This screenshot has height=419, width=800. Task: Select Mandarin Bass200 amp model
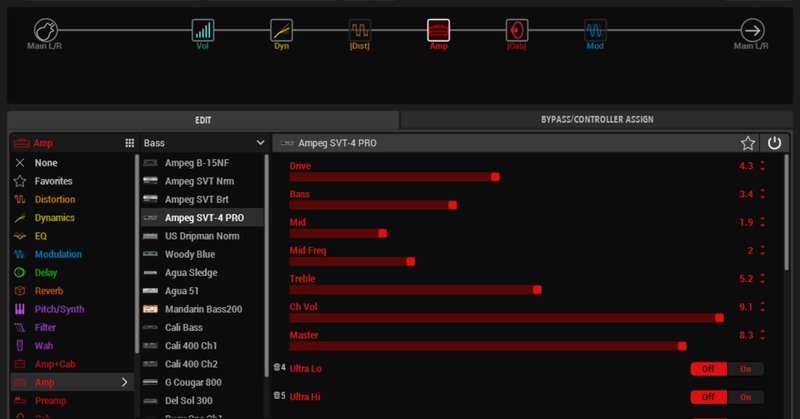[x=203, y=309]
